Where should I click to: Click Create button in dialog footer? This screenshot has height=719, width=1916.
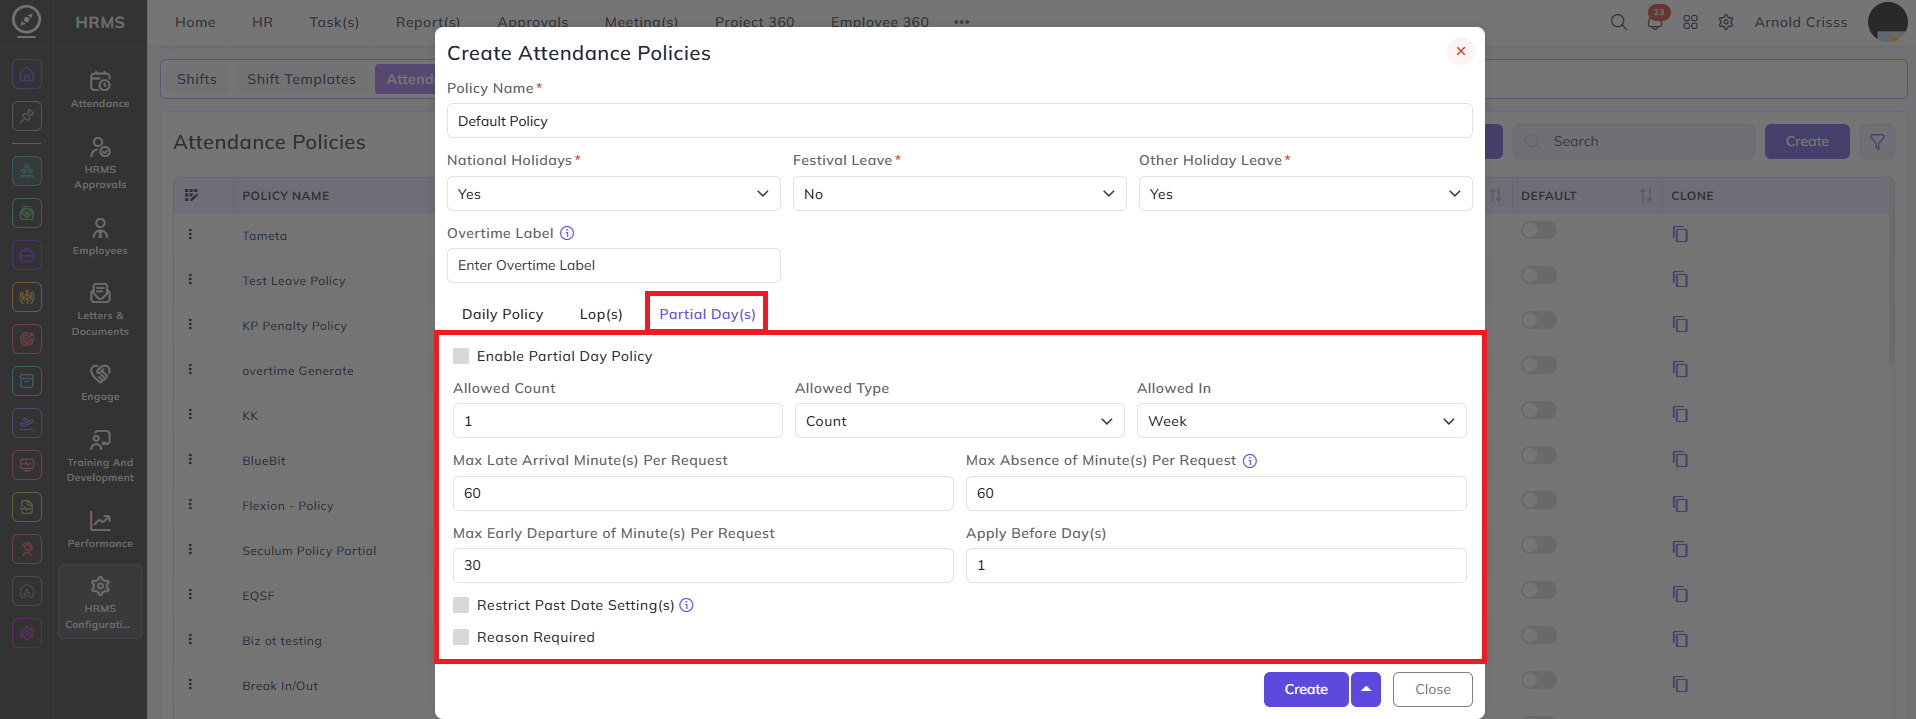(x=1306, y=689)
